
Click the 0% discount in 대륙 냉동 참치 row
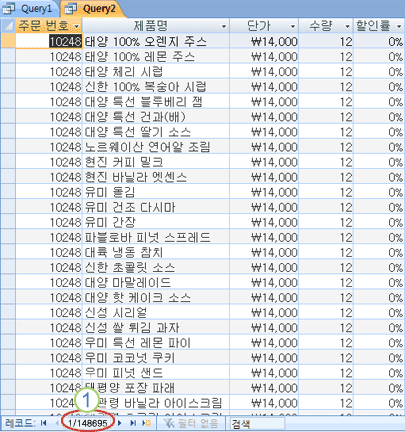point(379,252)
